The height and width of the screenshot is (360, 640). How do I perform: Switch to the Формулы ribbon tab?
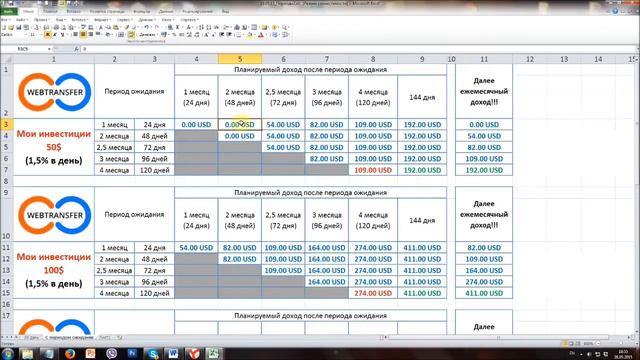tap(142, 11)
